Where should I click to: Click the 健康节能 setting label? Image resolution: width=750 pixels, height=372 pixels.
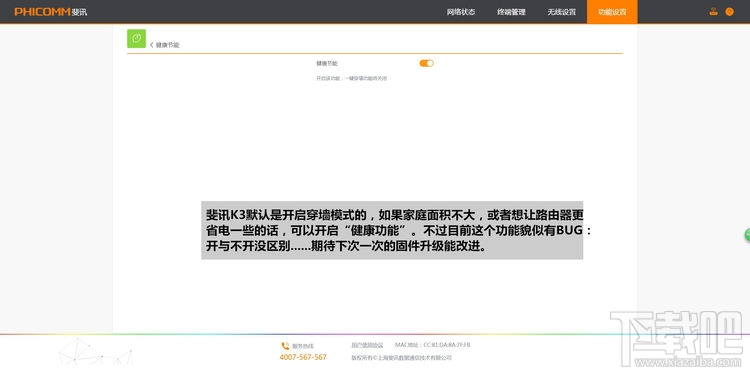327,63
